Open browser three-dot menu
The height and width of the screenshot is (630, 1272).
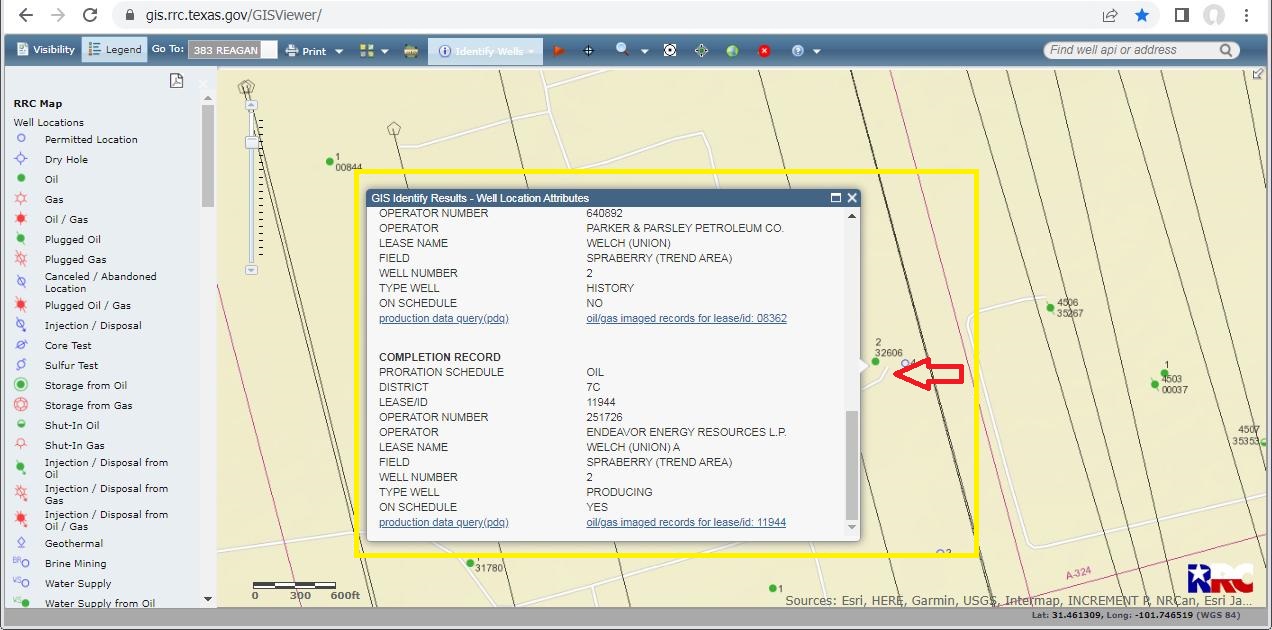tap(1247, 15)
